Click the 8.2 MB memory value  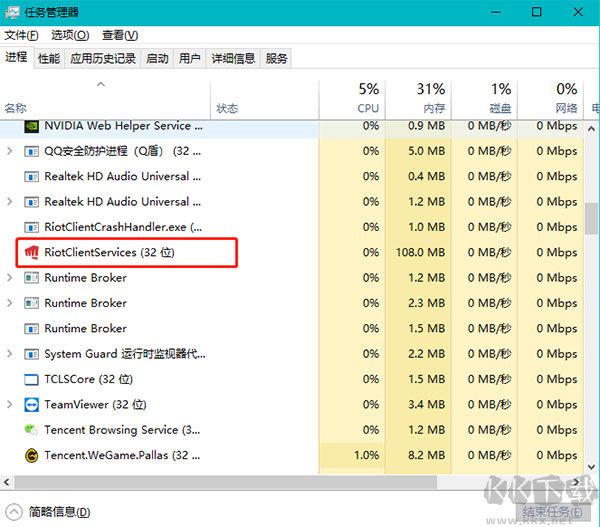(x=426, y=455)
